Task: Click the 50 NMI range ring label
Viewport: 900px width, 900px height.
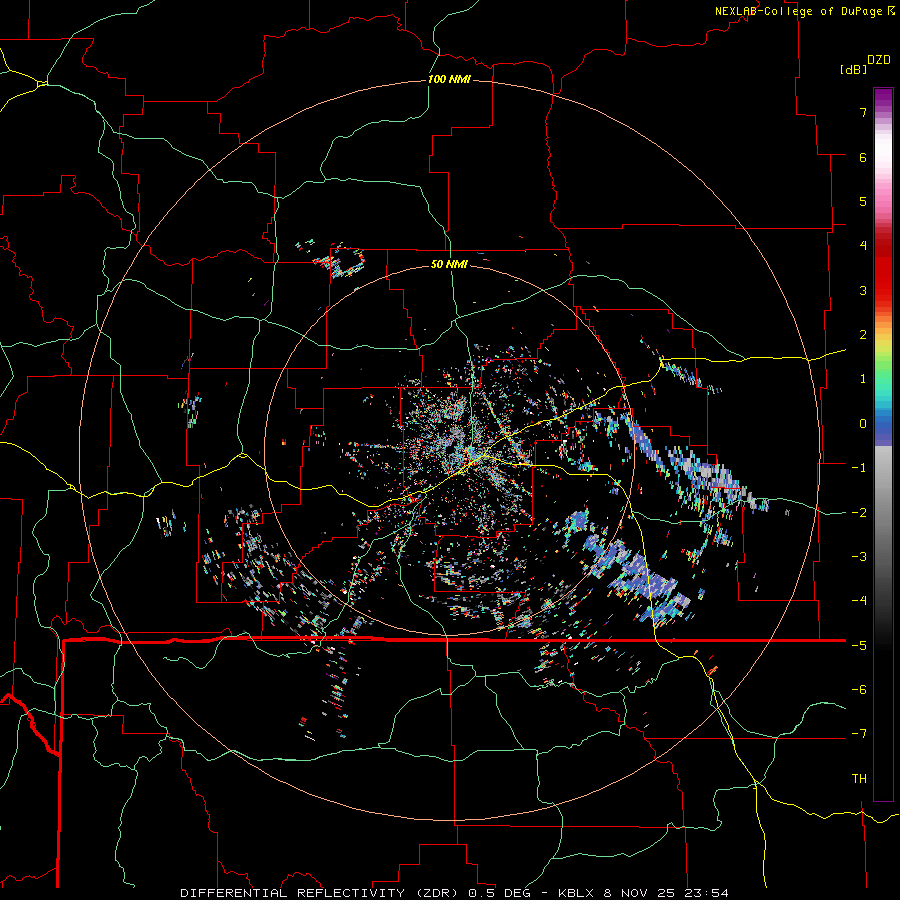Action: [449, 264]
